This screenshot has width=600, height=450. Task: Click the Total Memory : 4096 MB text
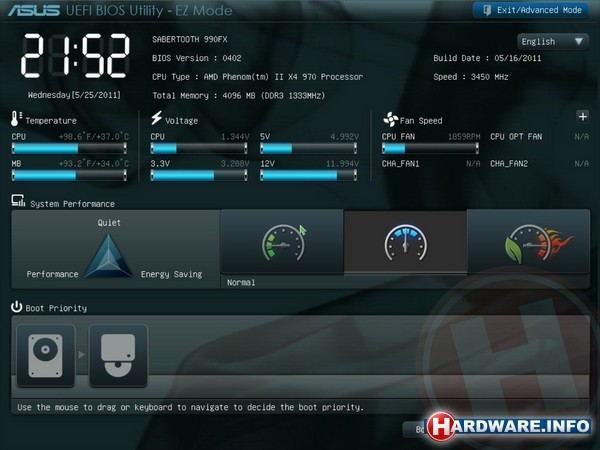point(238,96)
